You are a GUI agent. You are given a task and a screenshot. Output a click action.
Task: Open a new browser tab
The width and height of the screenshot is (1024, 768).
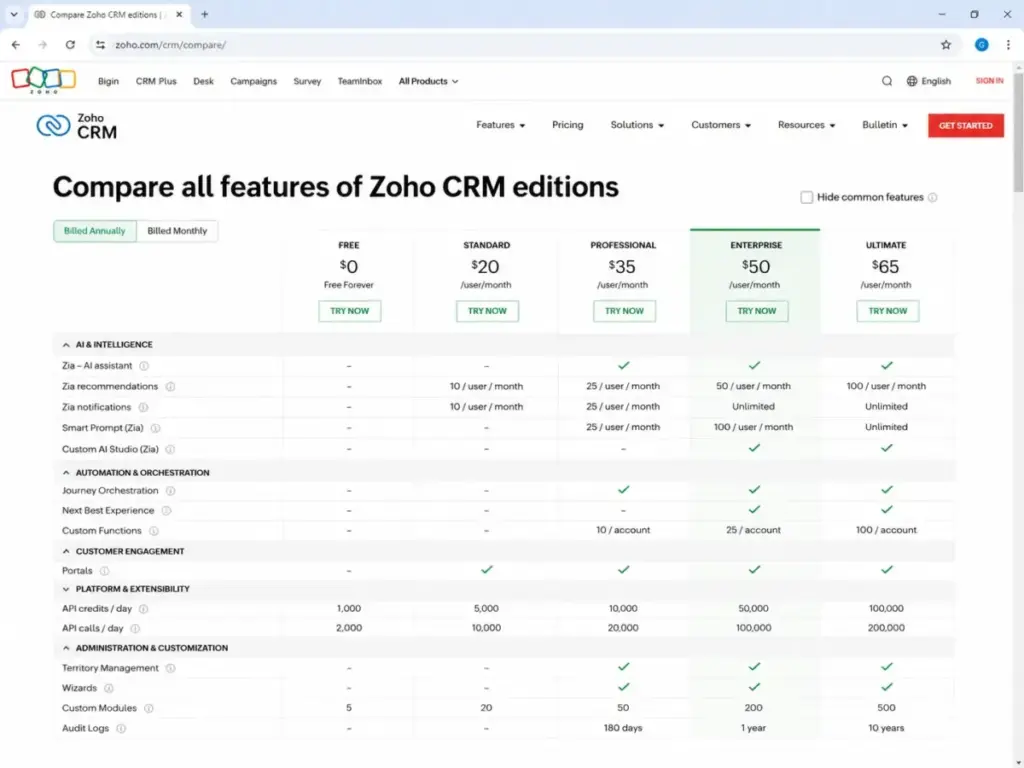click(204, 14)
